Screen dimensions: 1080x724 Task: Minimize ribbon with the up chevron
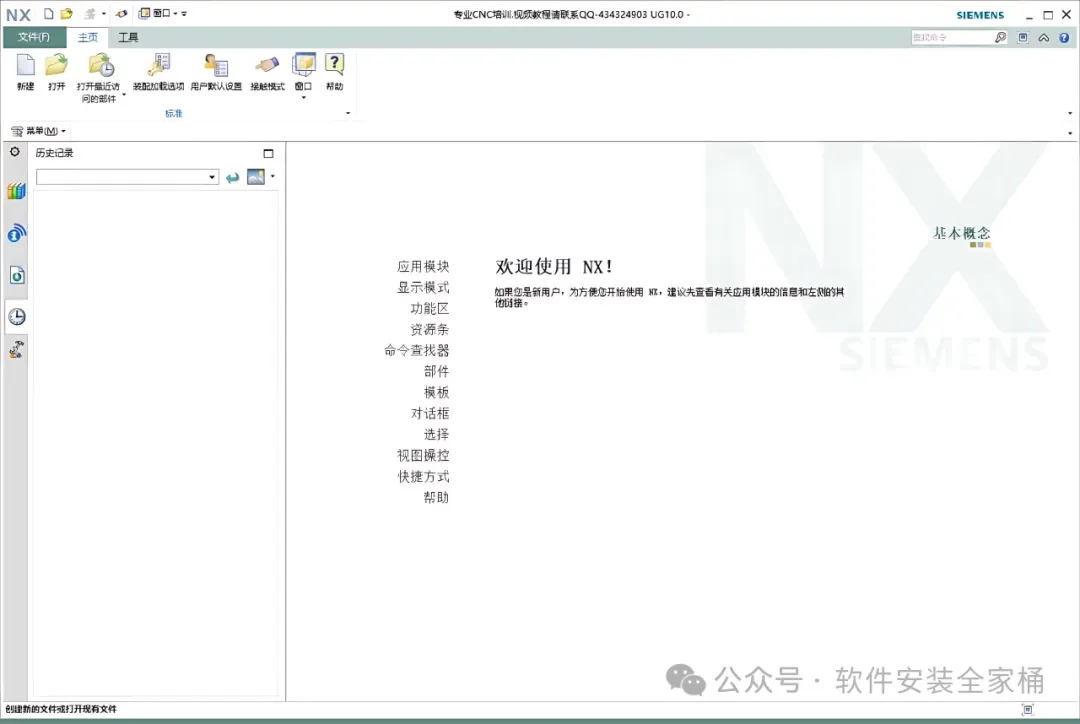coord(1044,38)
